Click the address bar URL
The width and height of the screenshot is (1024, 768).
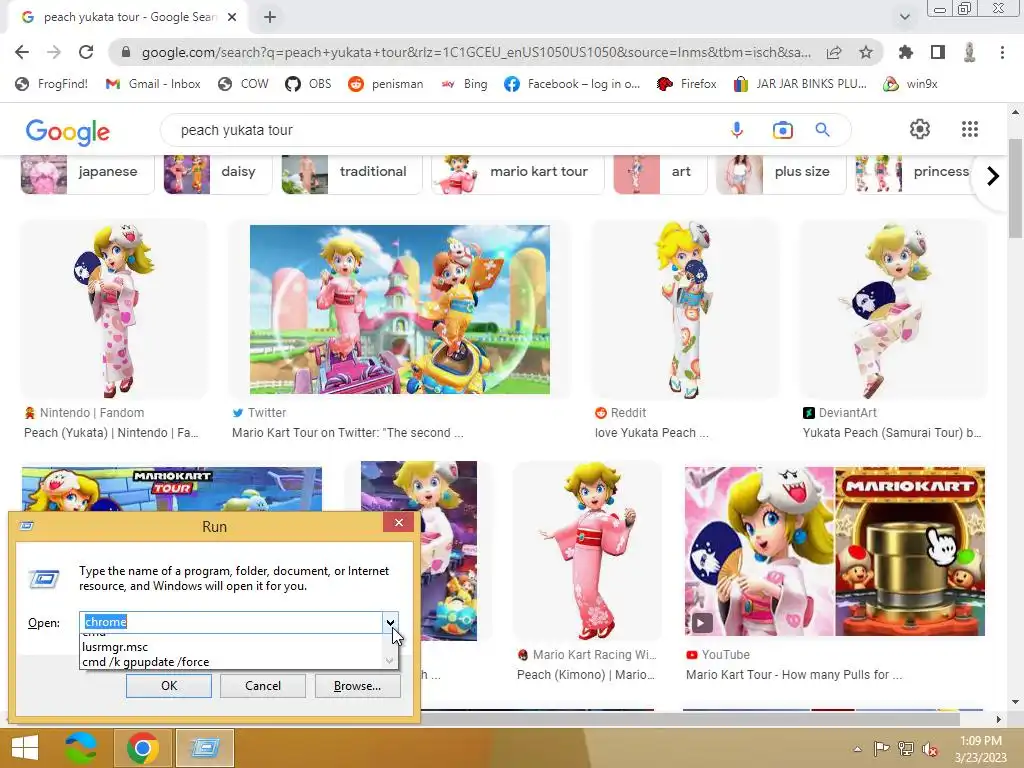click(476, 52)
